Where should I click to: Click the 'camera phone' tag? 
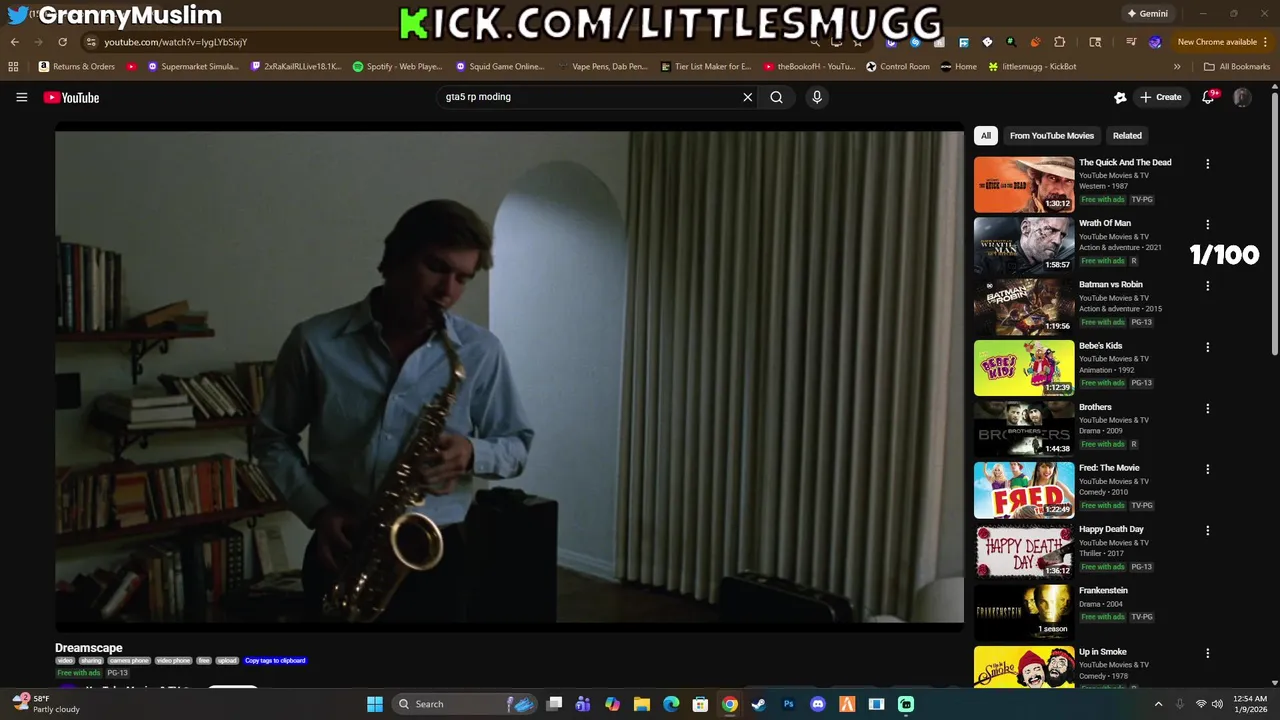129,661
